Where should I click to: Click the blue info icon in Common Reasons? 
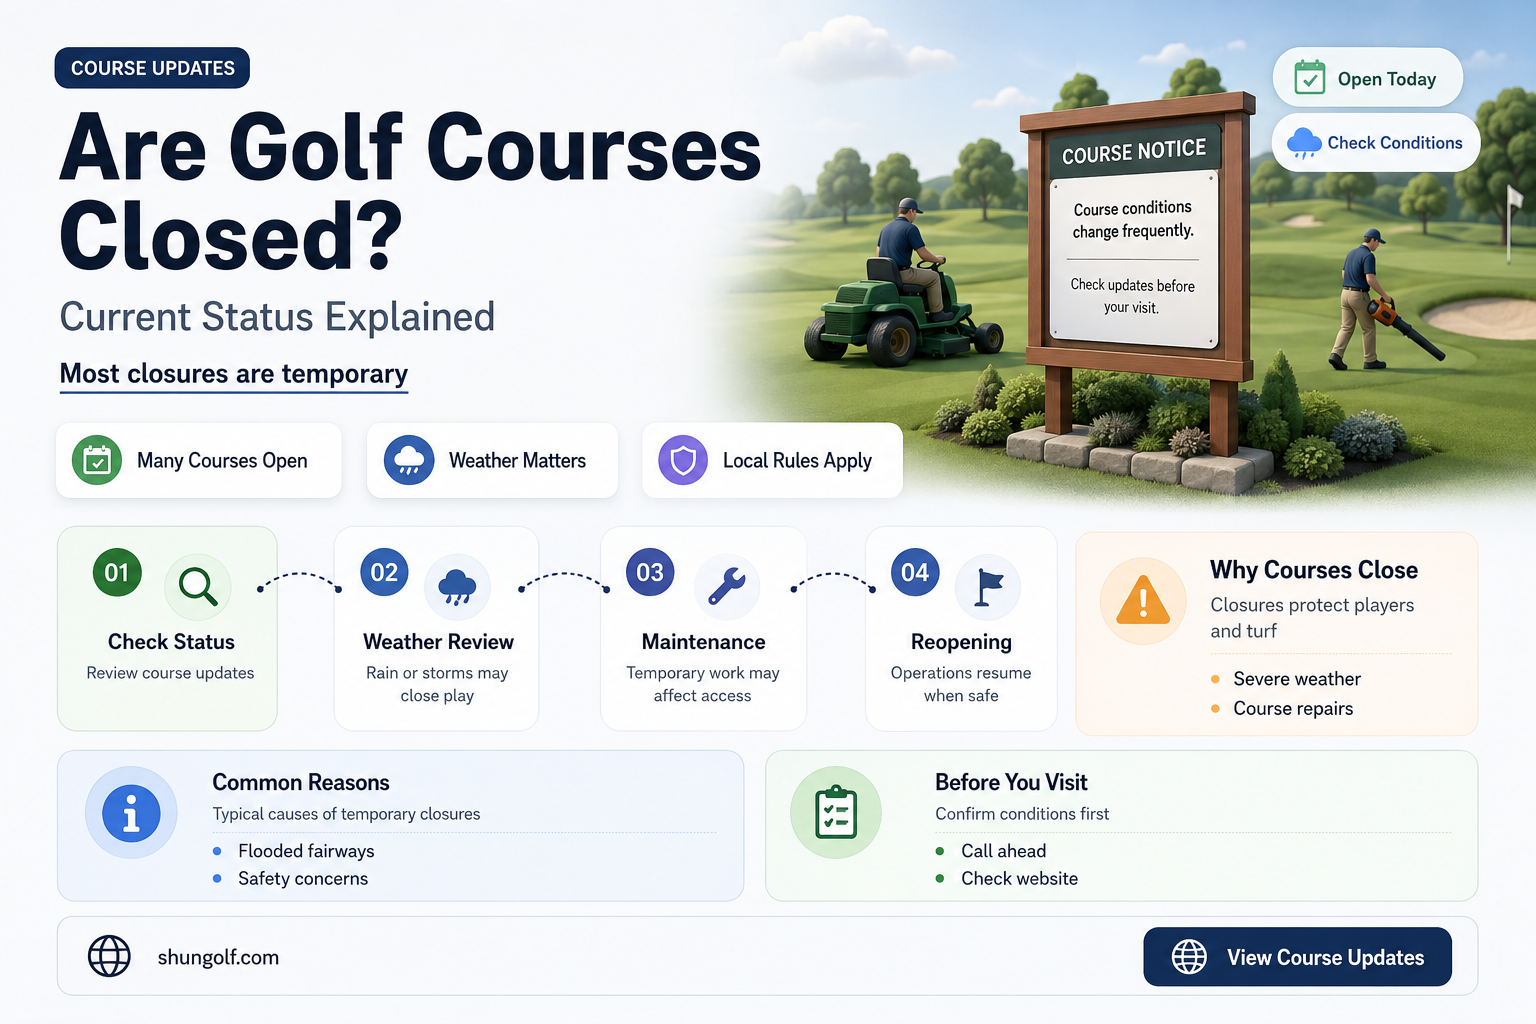pyautogui.click(x=131, y=812)
